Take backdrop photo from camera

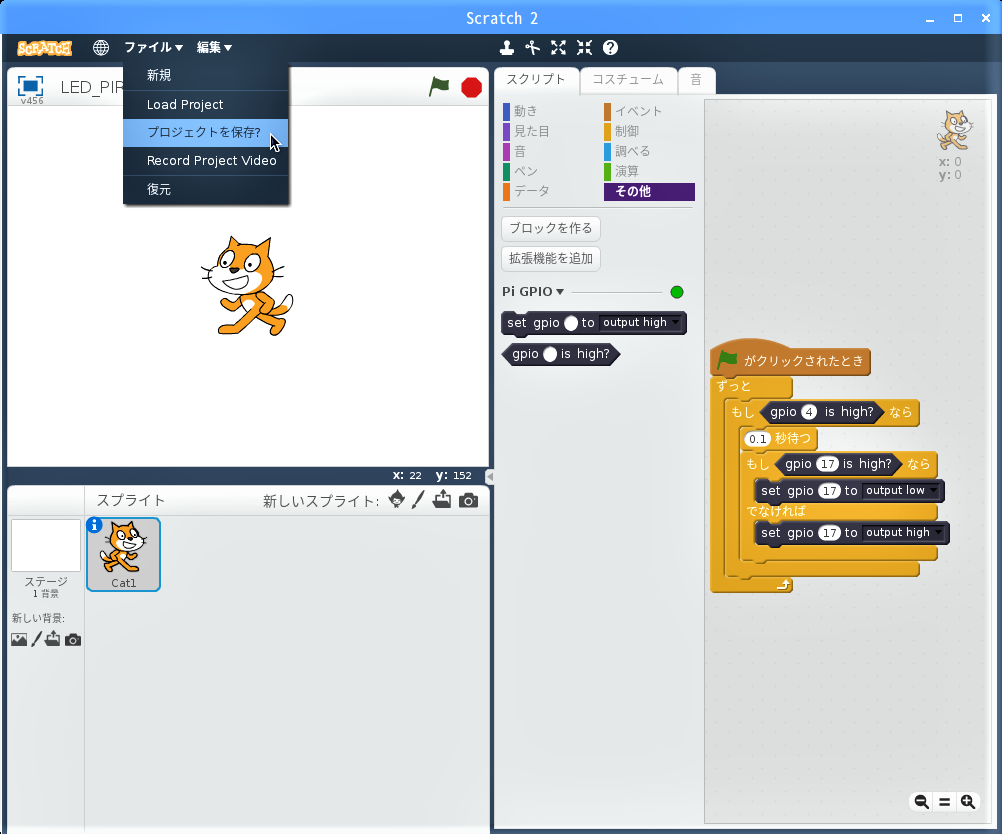coord(73,640)
